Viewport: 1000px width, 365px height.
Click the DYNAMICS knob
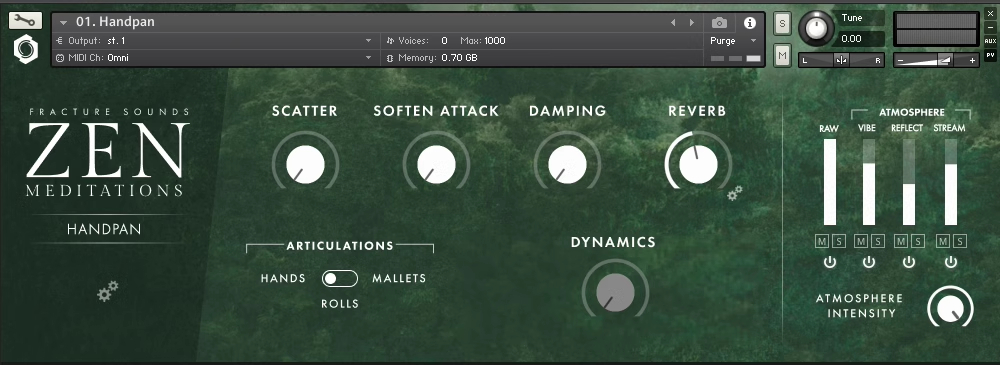(615, 292)
